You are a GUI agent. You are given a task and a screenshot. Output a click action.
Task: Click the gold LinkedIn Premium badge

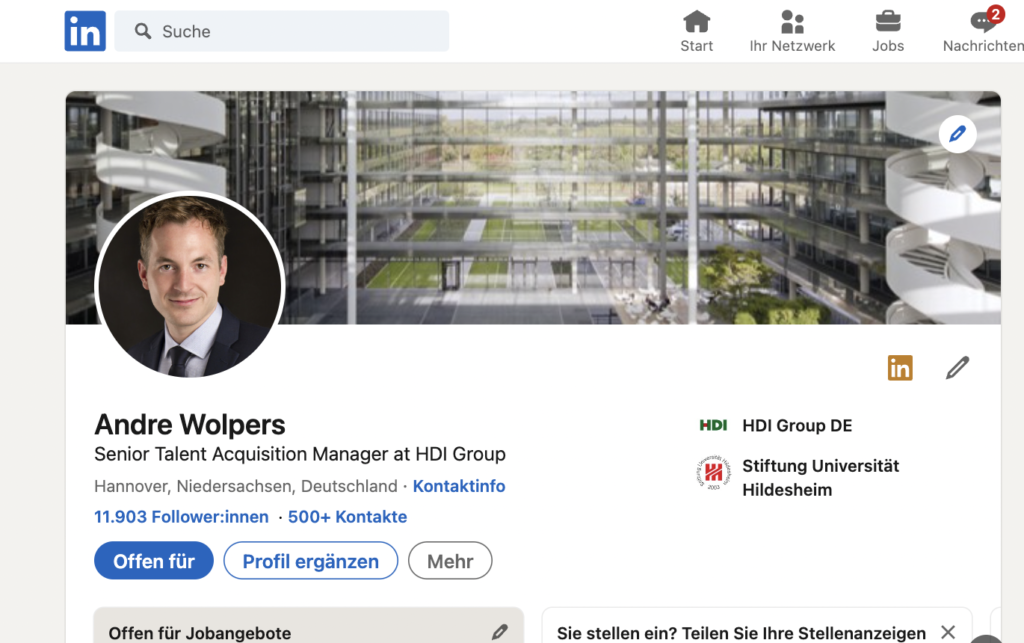click(900, 368)
